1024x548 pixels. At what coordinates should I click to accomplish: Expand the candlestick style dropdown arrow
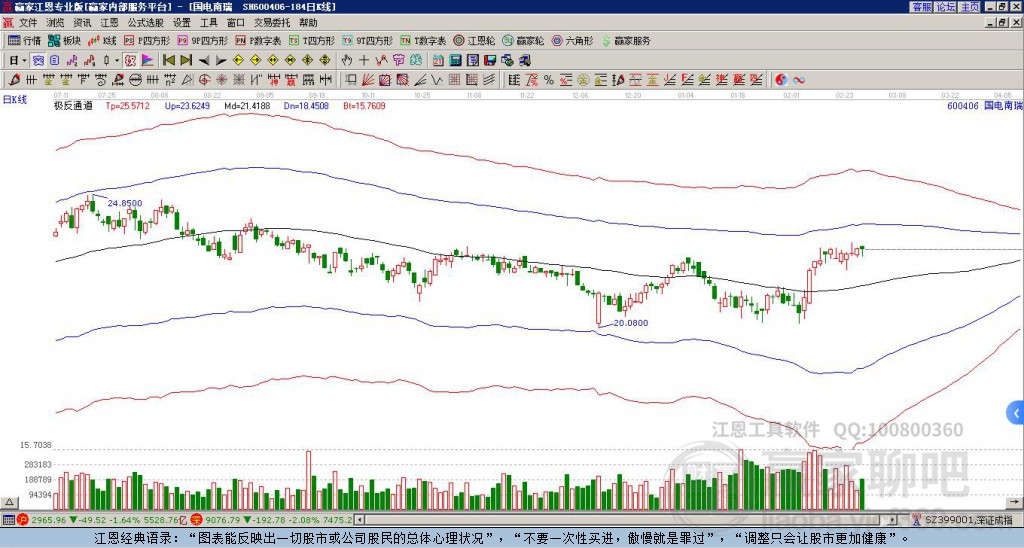tap(117, 60)
